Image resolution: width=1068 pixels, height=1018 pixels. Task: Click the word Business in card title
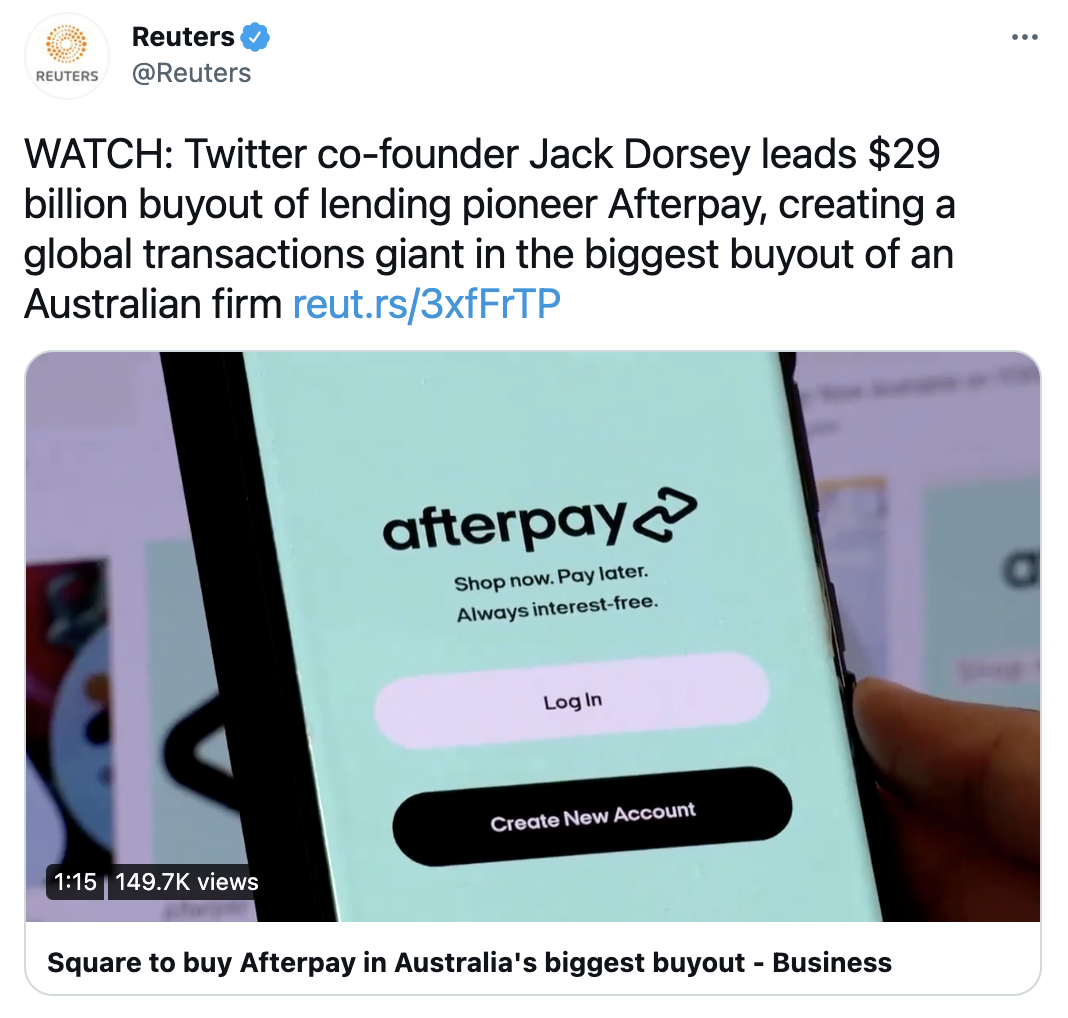(x=832, y=962)
